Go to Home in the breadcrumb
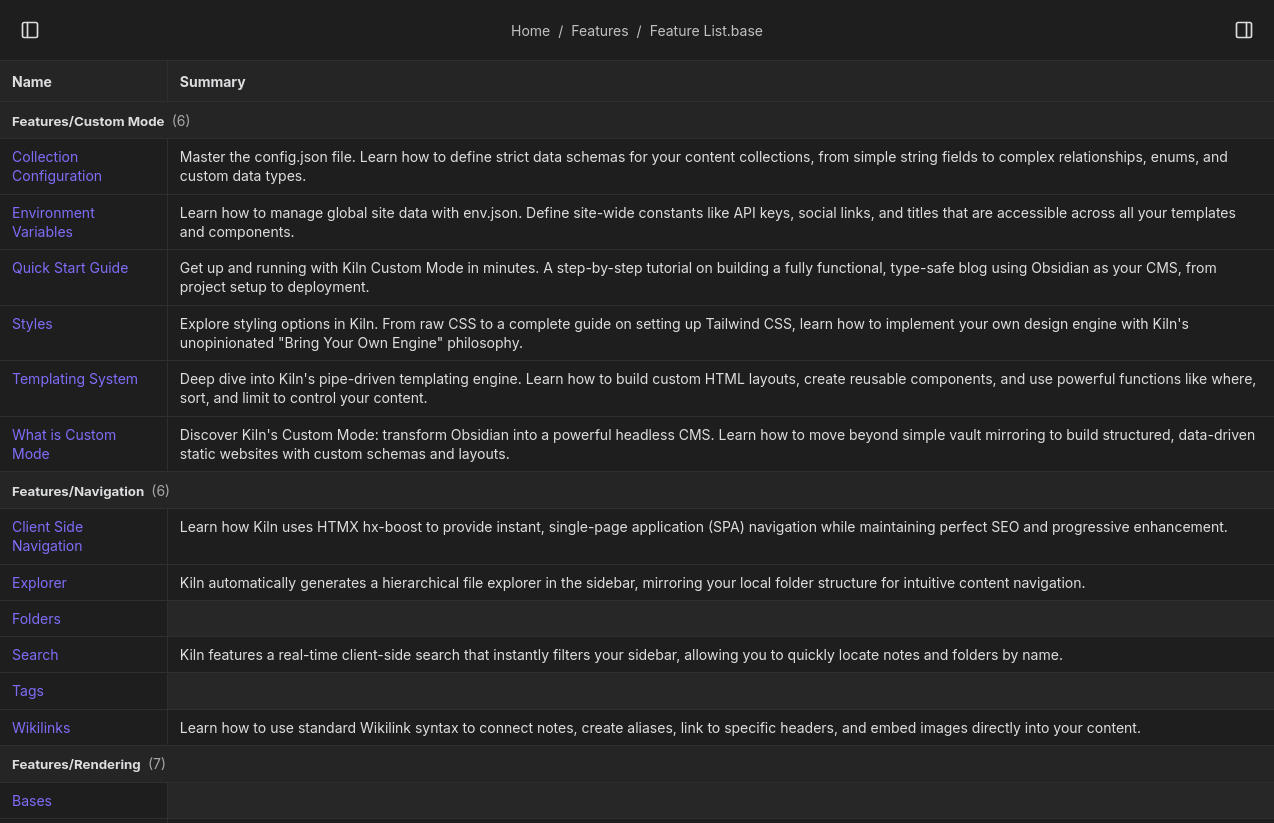The height and width of the screenshot is (823, 1274). tap(530, 31)
